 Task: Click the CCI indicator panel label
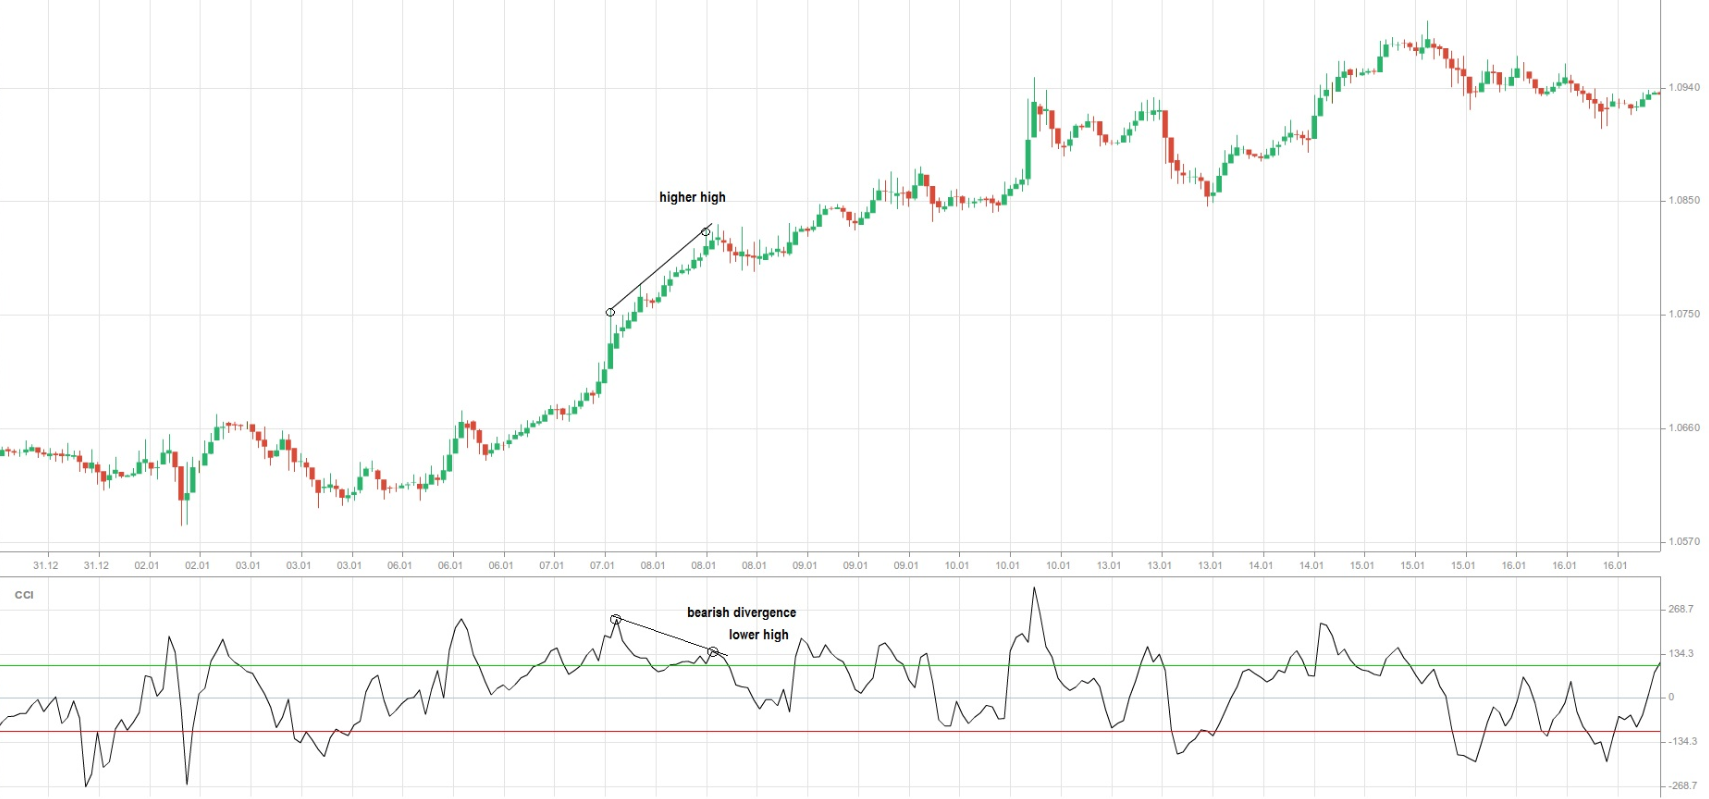tap(24, 595)
